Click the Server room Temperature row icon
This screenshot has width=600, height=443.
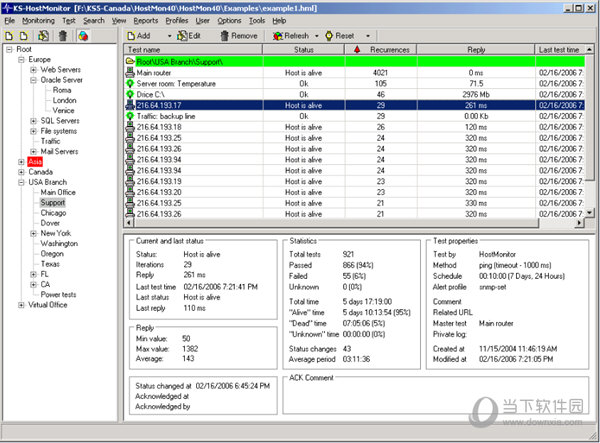[130, 83]
